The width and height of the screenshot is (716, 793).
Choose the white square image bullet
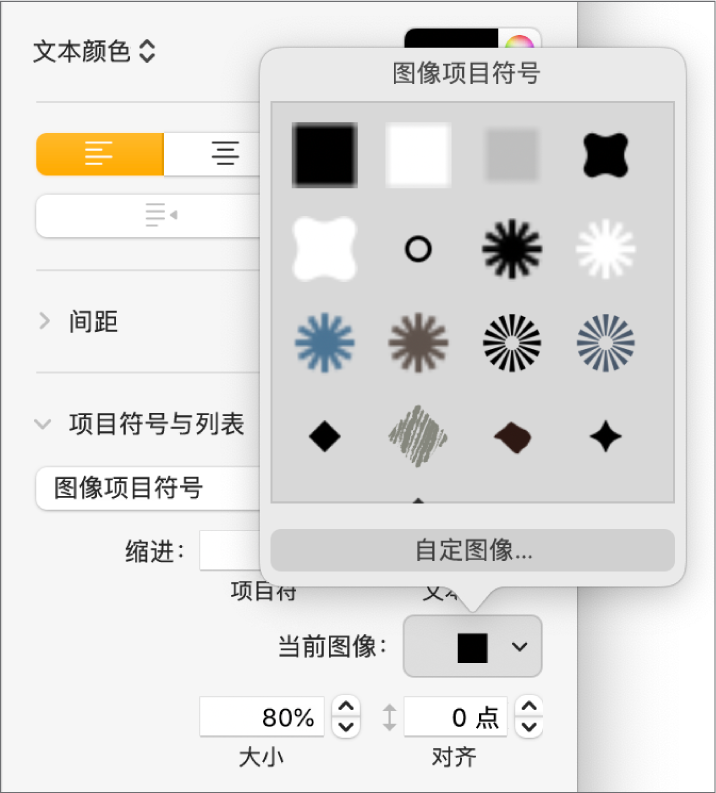tap(418, 155)
